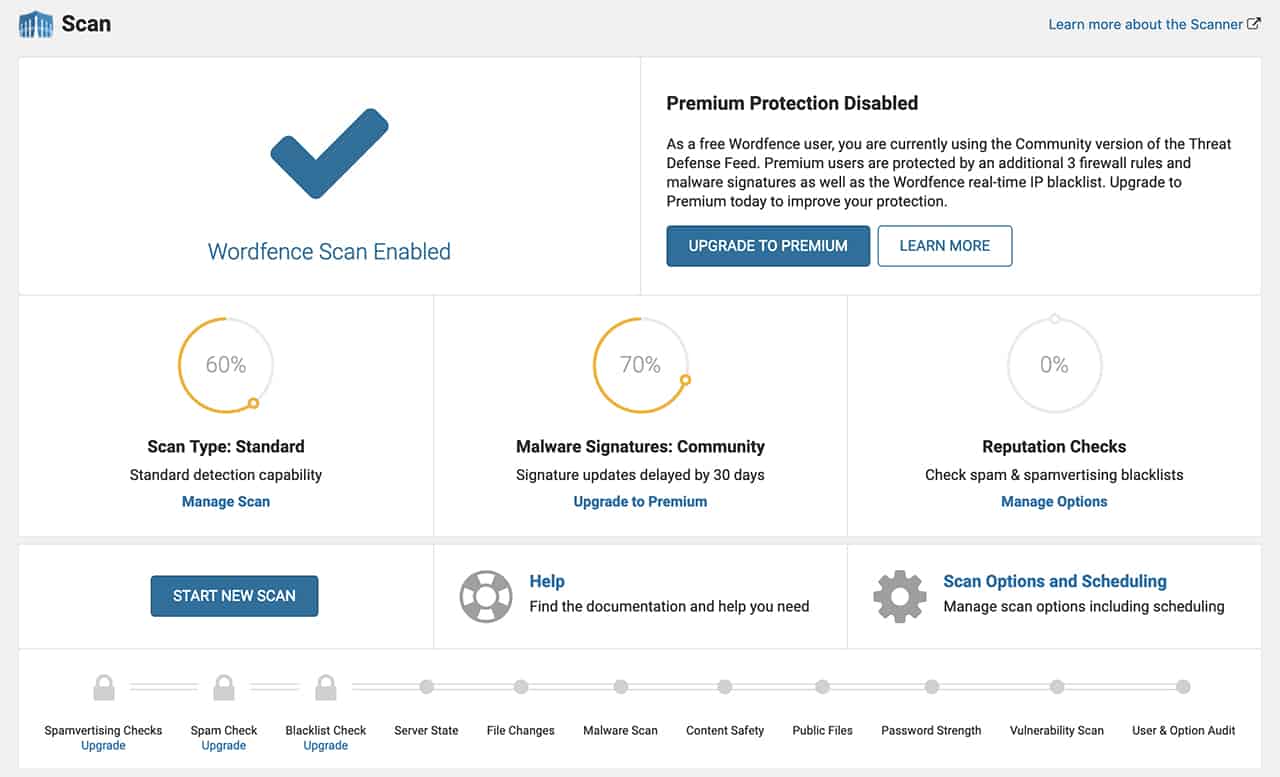
Task: Click the Help lifebuoy icon
Action: (486, 596)
